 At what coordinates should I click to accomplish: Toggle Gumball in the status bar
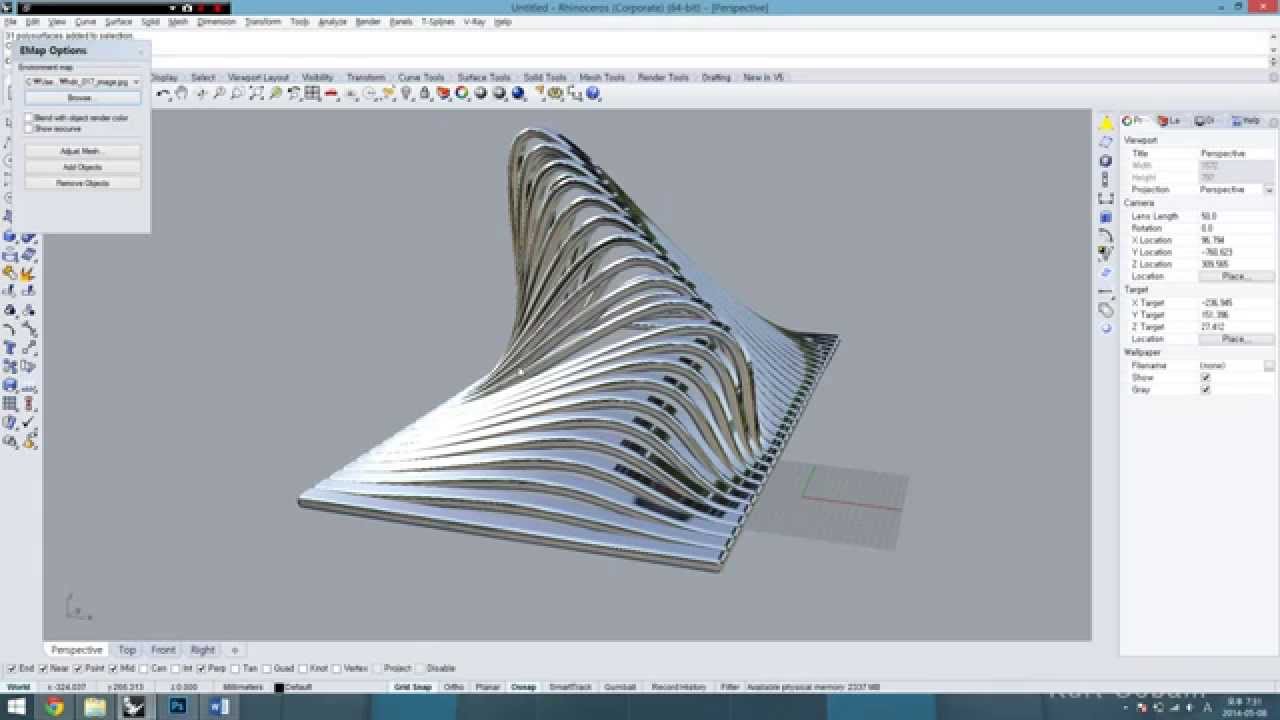coord(620,687)
